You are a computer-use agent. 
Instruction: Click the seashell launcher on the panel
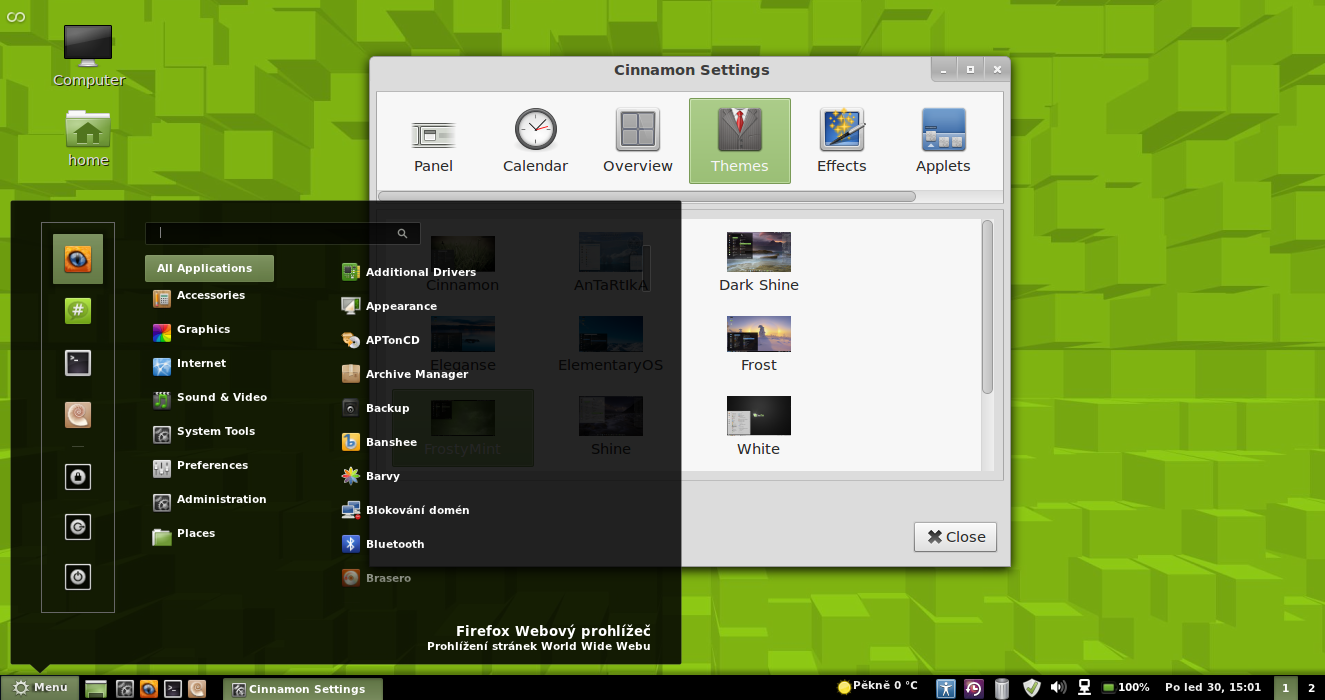click(197, 688)
